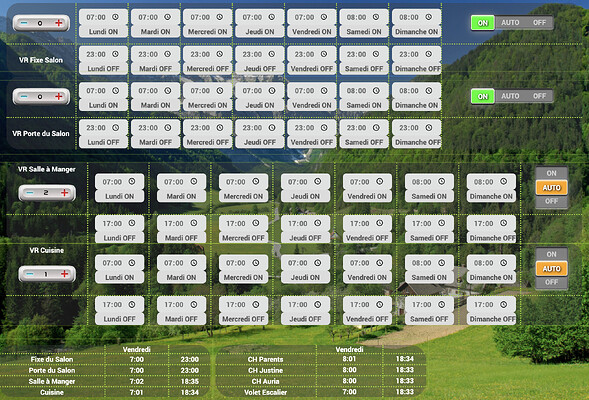This screenshot has width=589, height=400.
Task: Select the green ON mode for VR Fixe Salon
Action: [482, 23]
